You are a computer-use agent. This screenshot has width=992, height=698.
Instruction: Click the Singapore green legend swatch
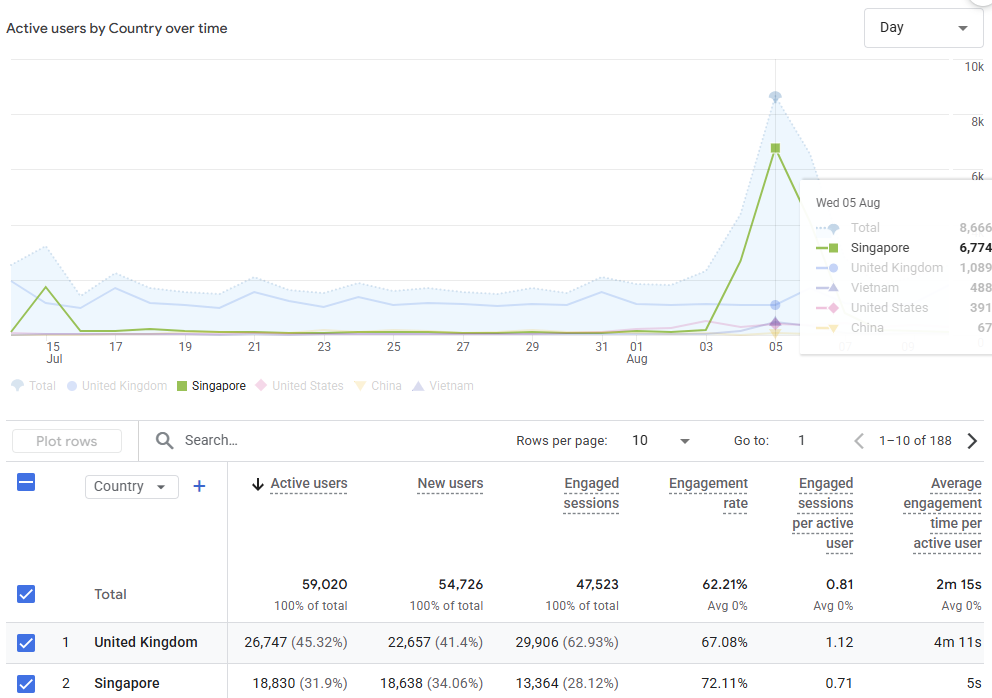[x=182, y=386]
